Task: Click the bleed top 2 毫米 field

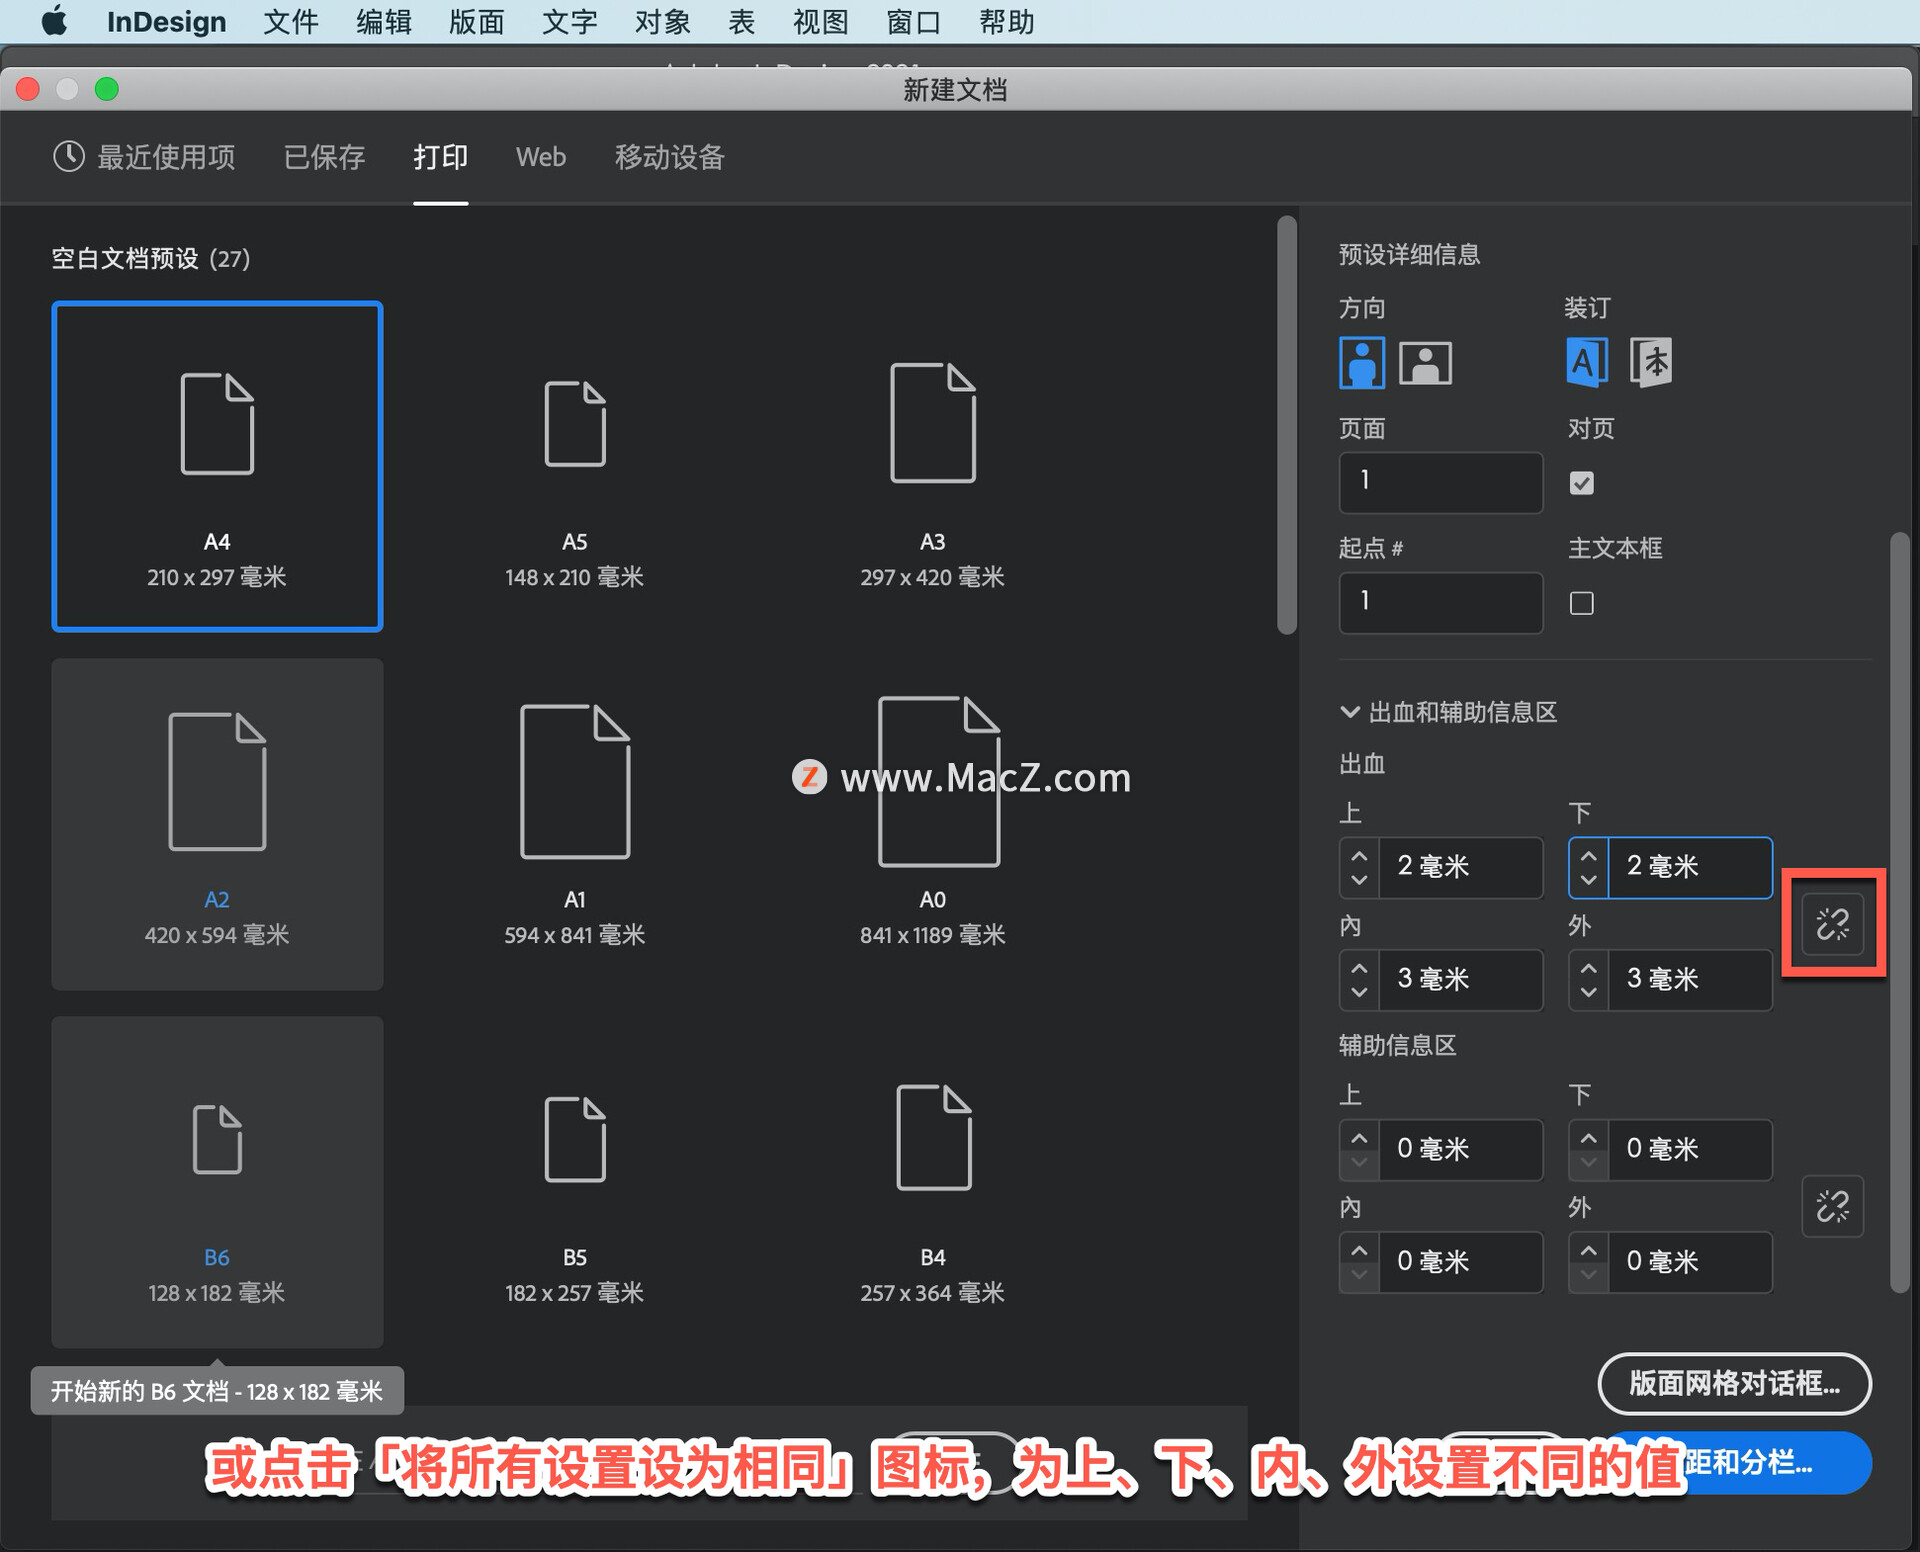Action: click(1460, 867)
